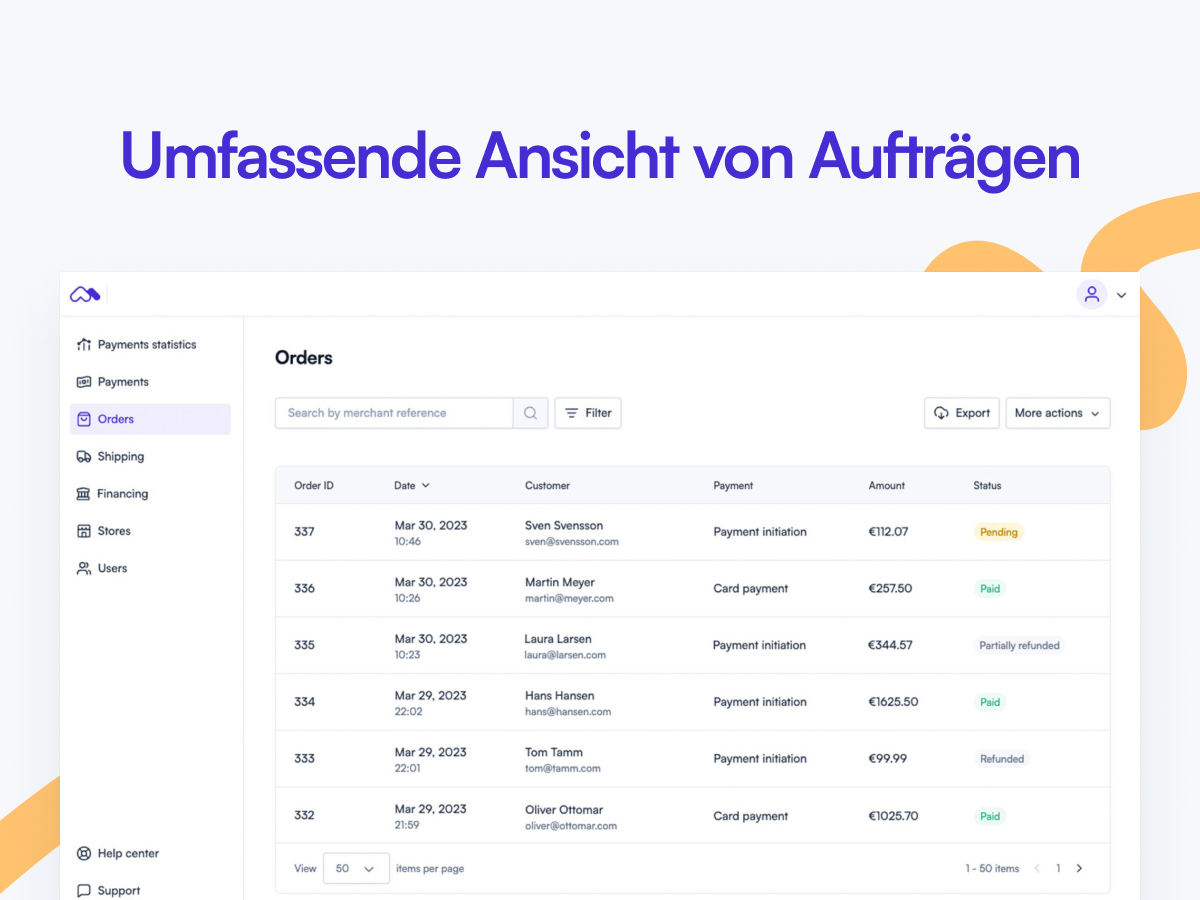This screenshot has height=900, width=1200.
Task: Open the Financing bank icon
Action: coord(84,494)
